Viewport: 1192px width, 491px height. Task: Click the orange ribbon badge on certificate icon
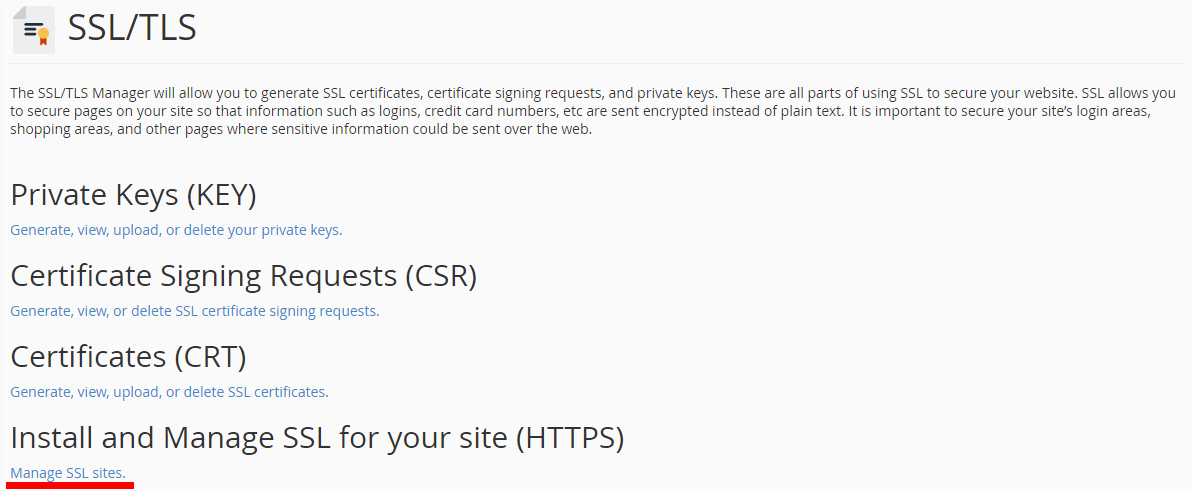tap(43, 36)
